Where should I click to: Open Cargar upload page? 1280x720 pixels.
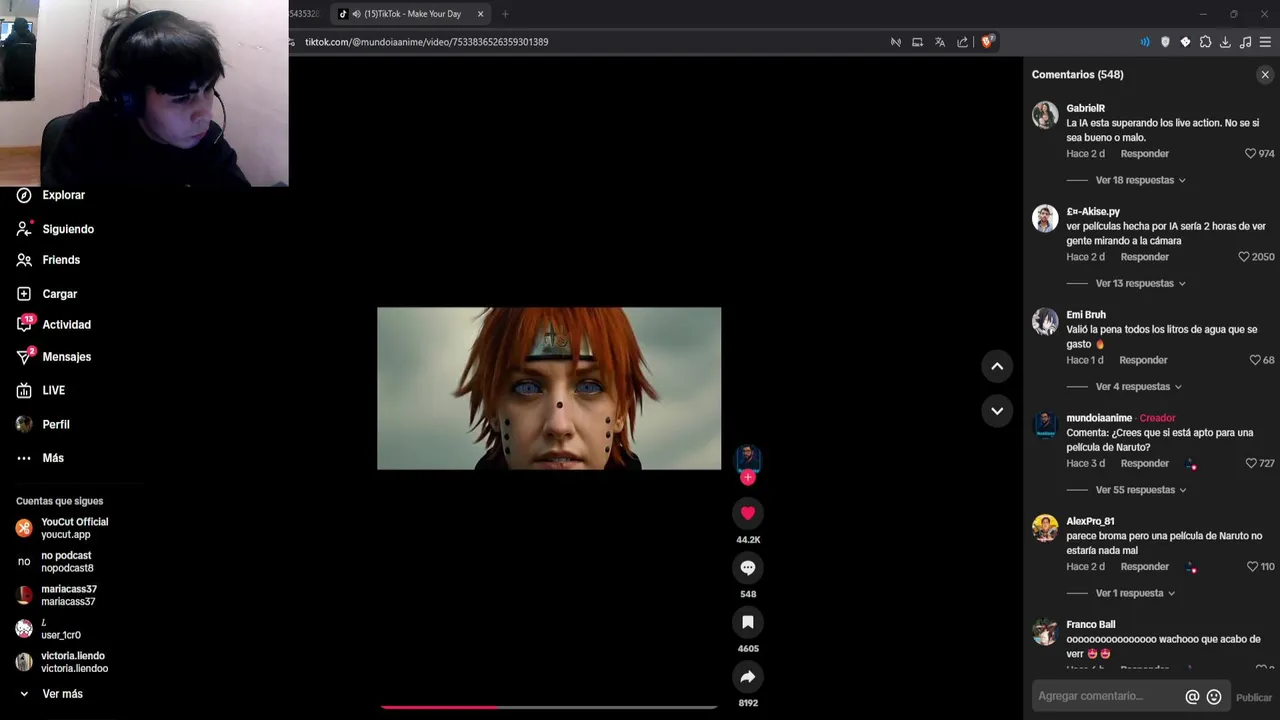pyautogui.click(x=59, y=294)
